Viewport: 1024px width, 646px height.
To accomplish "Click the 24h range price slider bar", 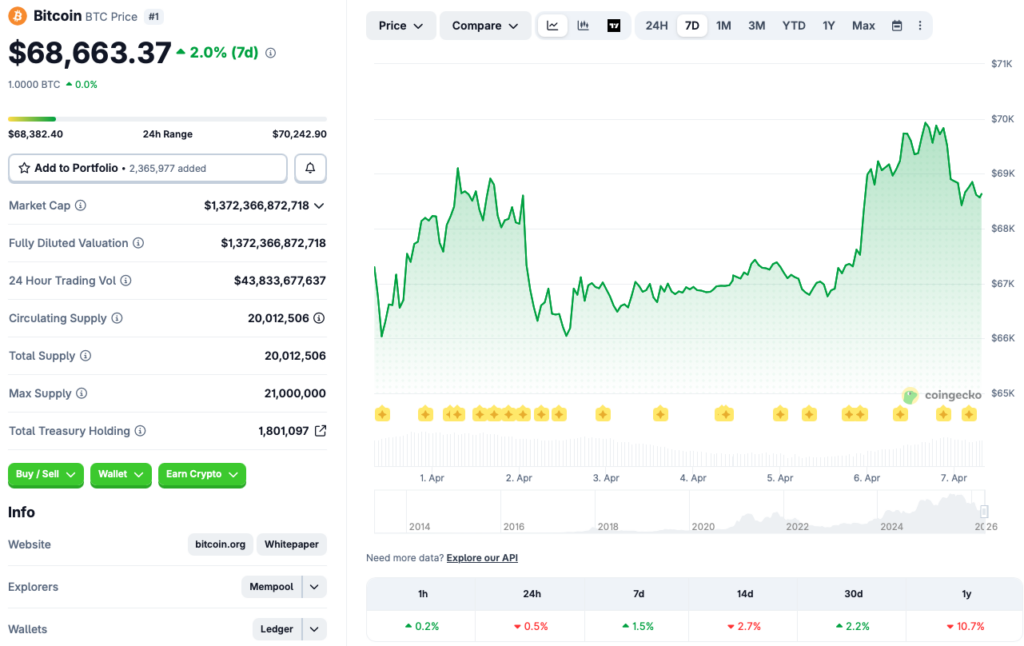I will pyautogui.click(x=167, y=117).
